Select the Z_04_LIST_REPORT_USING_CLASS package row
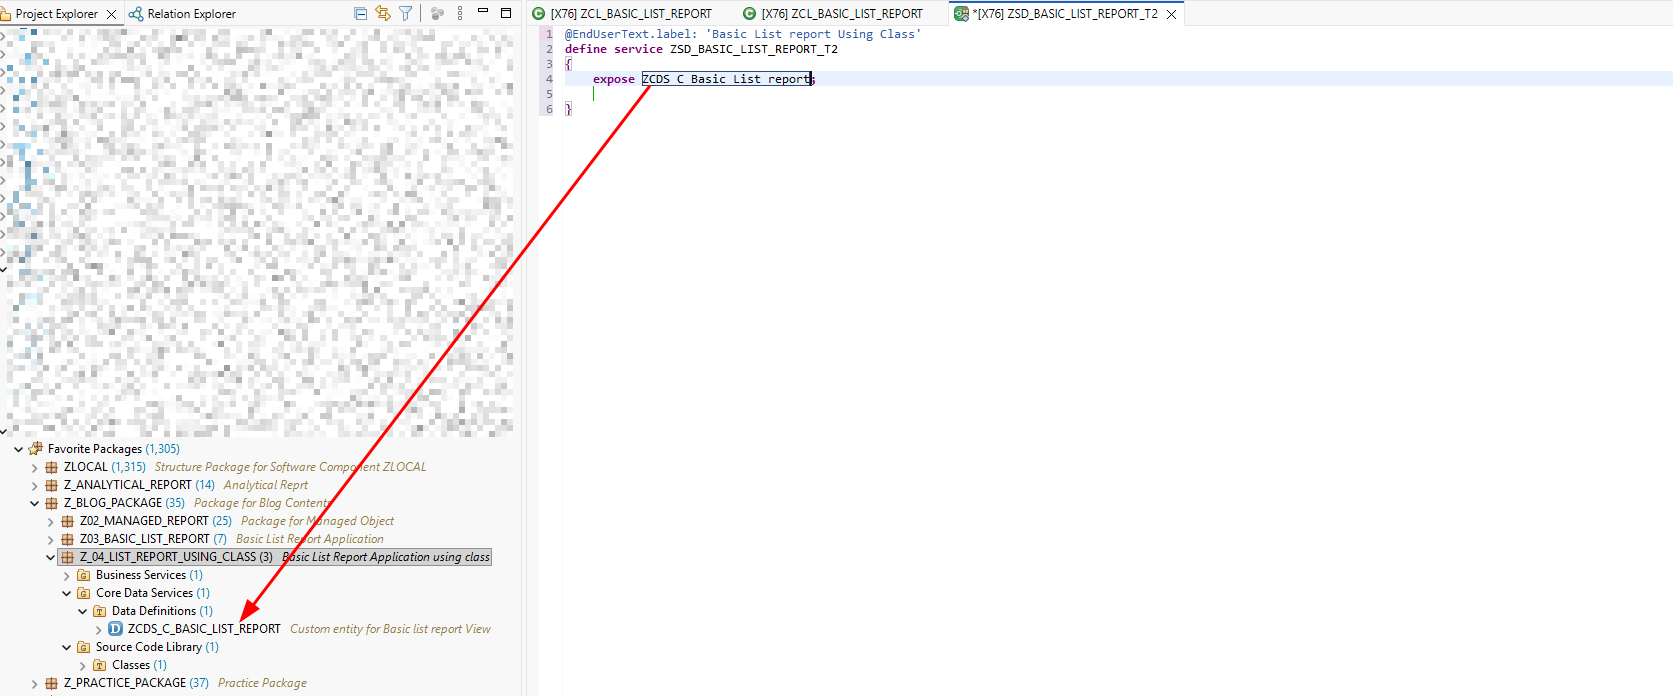Image resolution: width=1673 pixels, height=696 pixels. click(275, 557)
